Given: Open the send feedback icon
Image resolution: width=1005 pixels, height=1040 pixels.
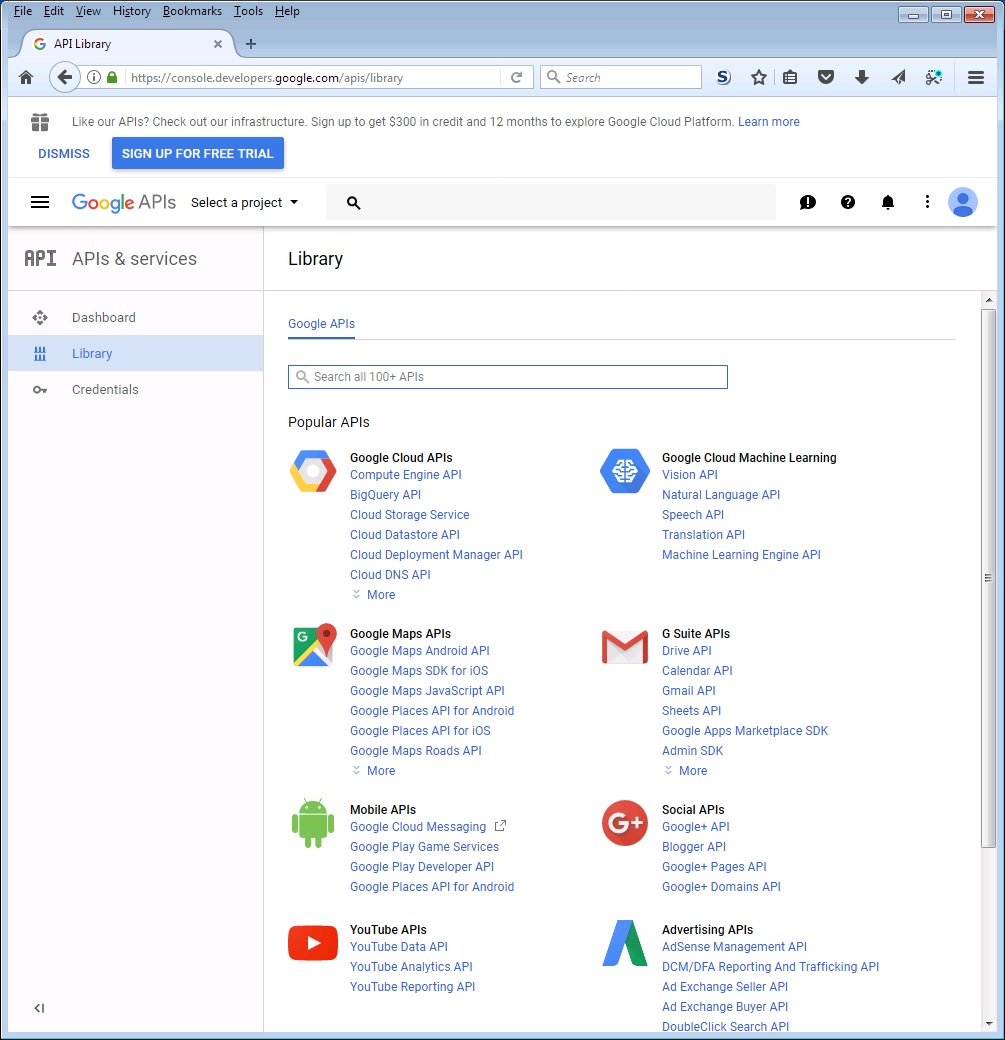Looking at the screenshot, I should [807, 202].
